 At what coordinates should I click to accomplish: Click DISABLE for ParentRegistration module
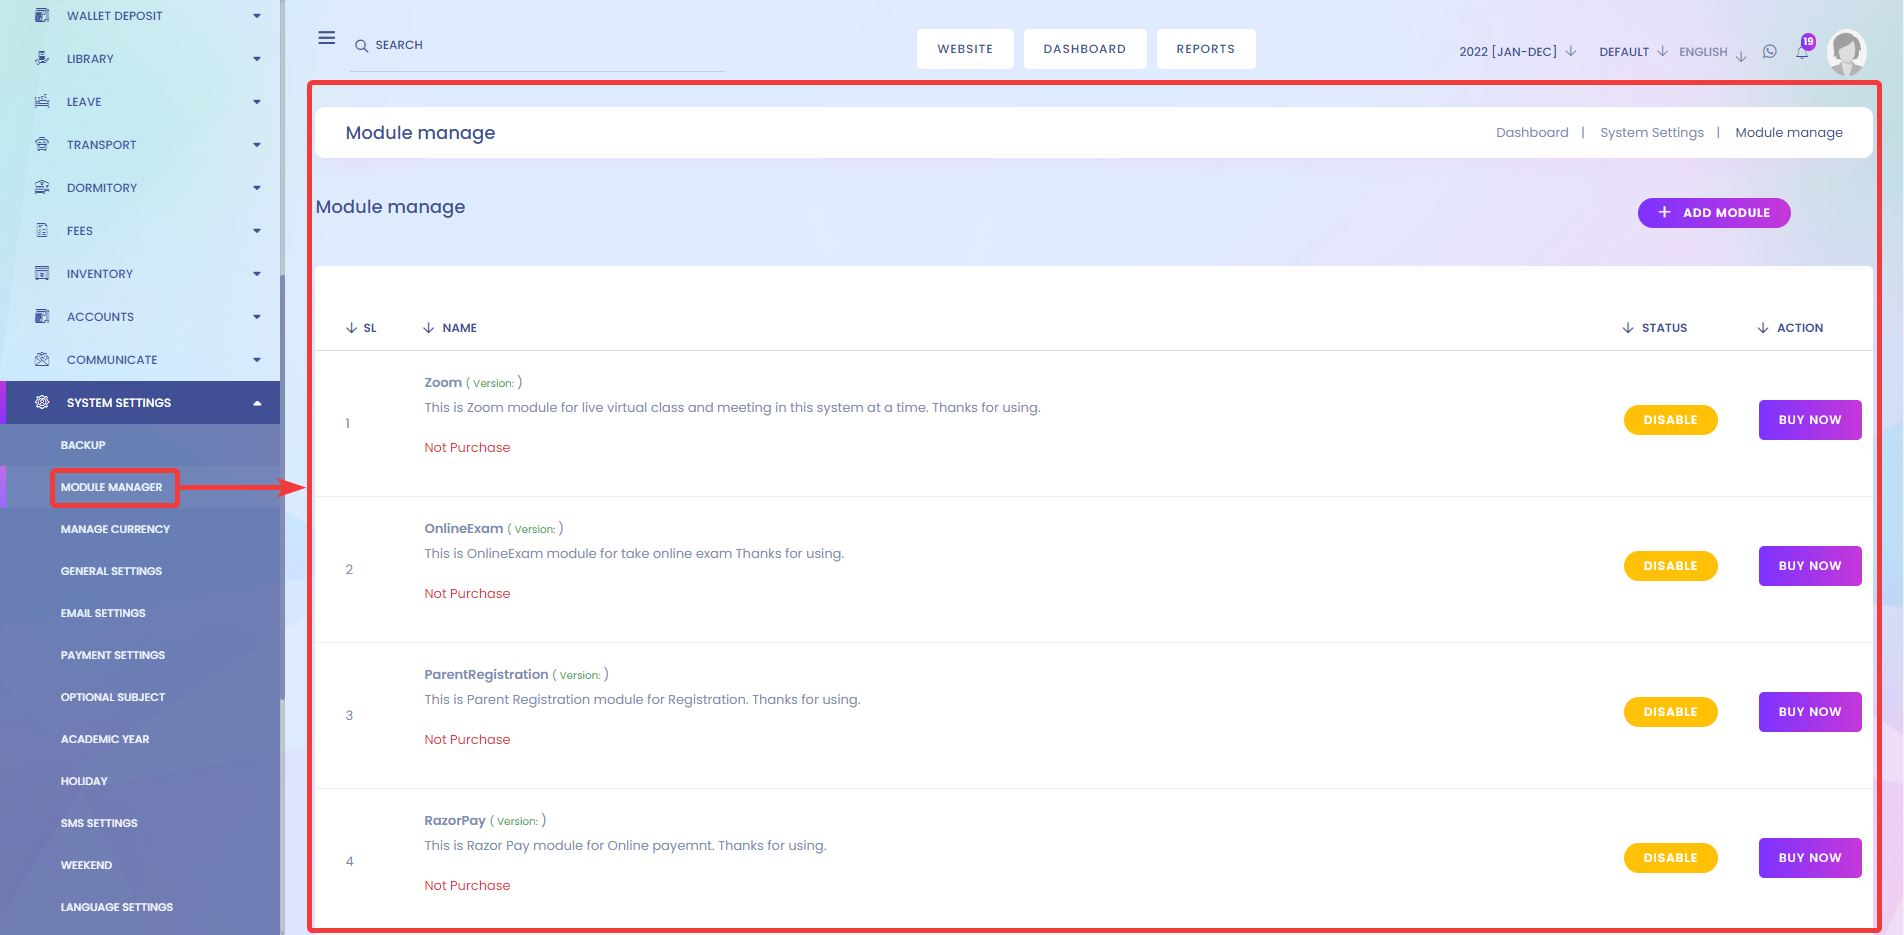[x=1671, y=712]
